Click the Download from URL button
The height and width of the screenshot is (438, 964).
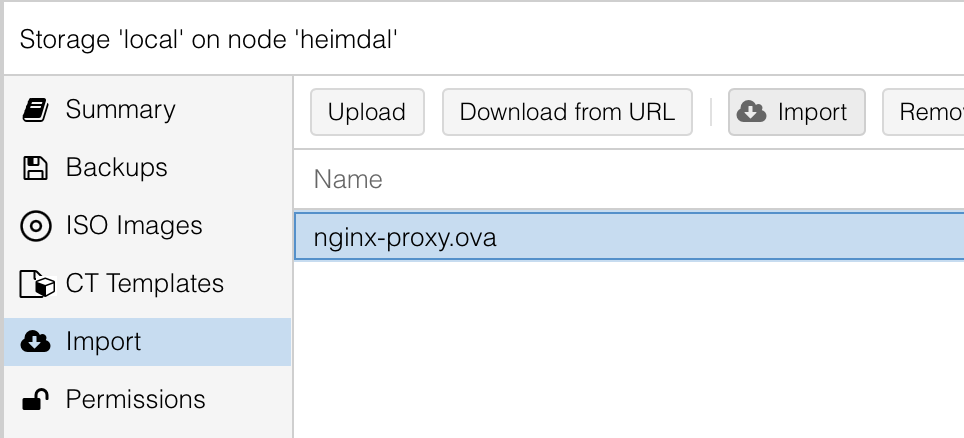point(567,112)
